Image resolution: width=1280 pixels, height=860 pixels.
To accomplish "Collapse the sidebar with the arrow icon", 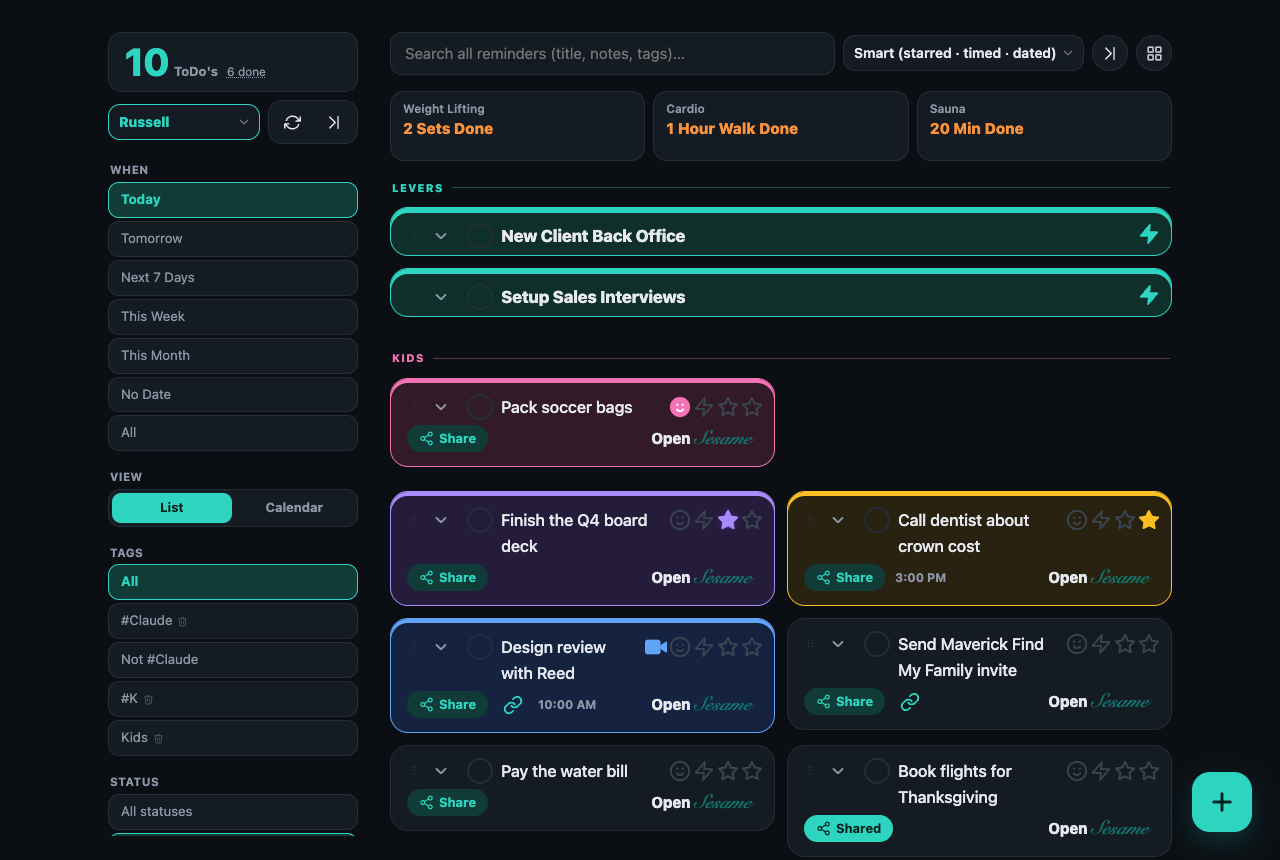I will coord(334,122).
